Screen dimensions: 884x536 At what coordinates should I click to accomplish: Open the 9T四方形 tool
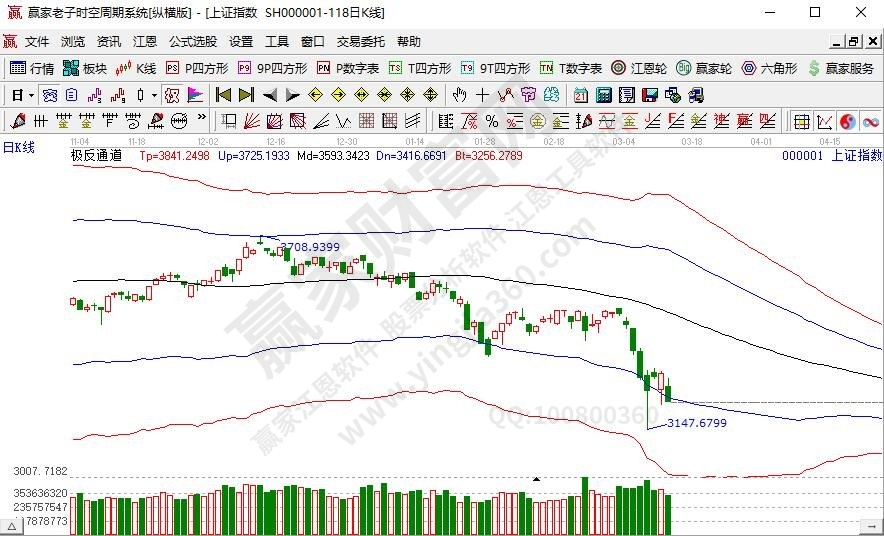tap(496, 68)
